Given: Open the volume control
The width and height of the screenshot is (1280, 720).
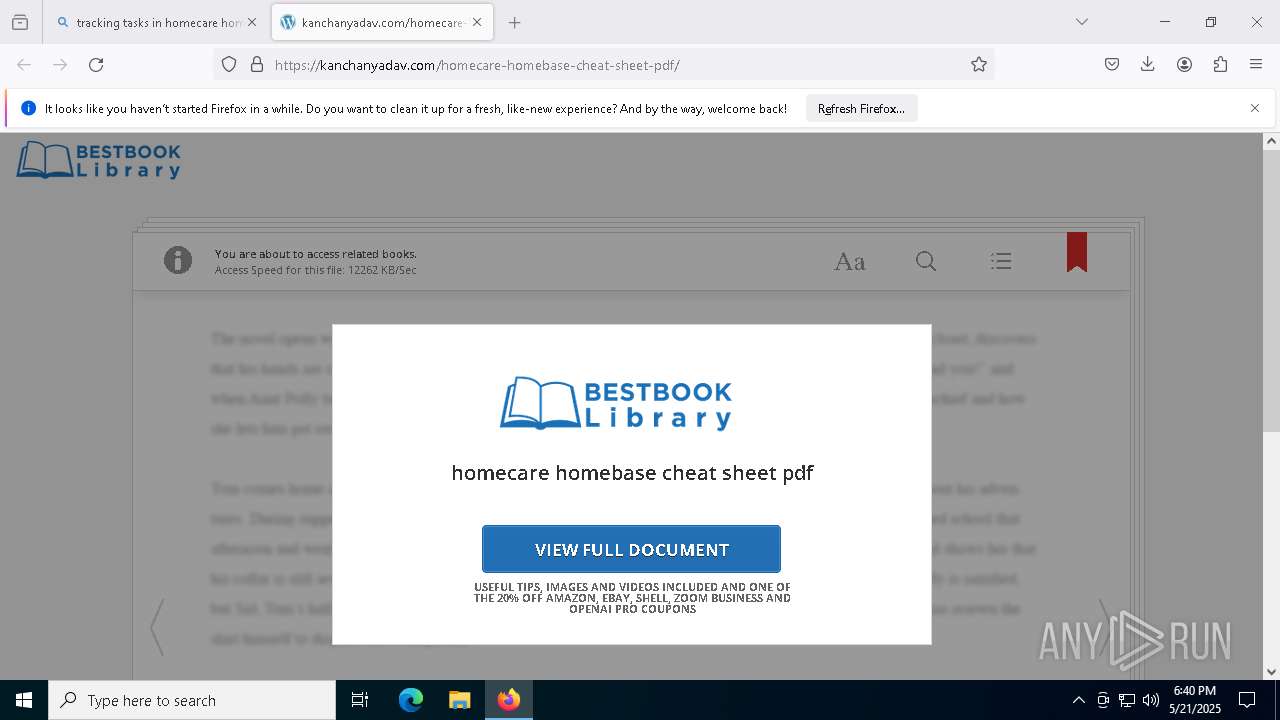Looking at the screenshot, I should coord(1150,700).
